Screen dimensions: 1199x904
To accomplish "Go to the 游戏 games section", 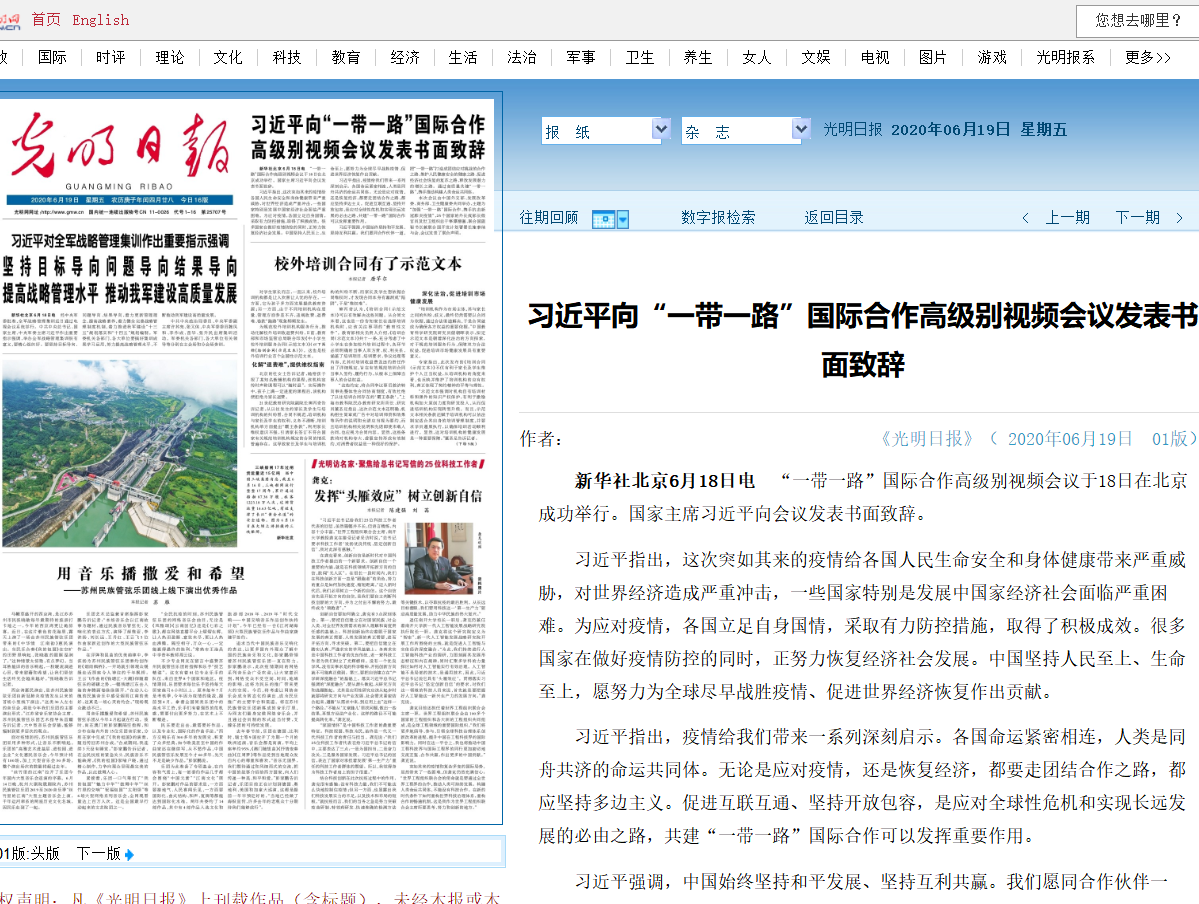I will click(x=992, y=57).
